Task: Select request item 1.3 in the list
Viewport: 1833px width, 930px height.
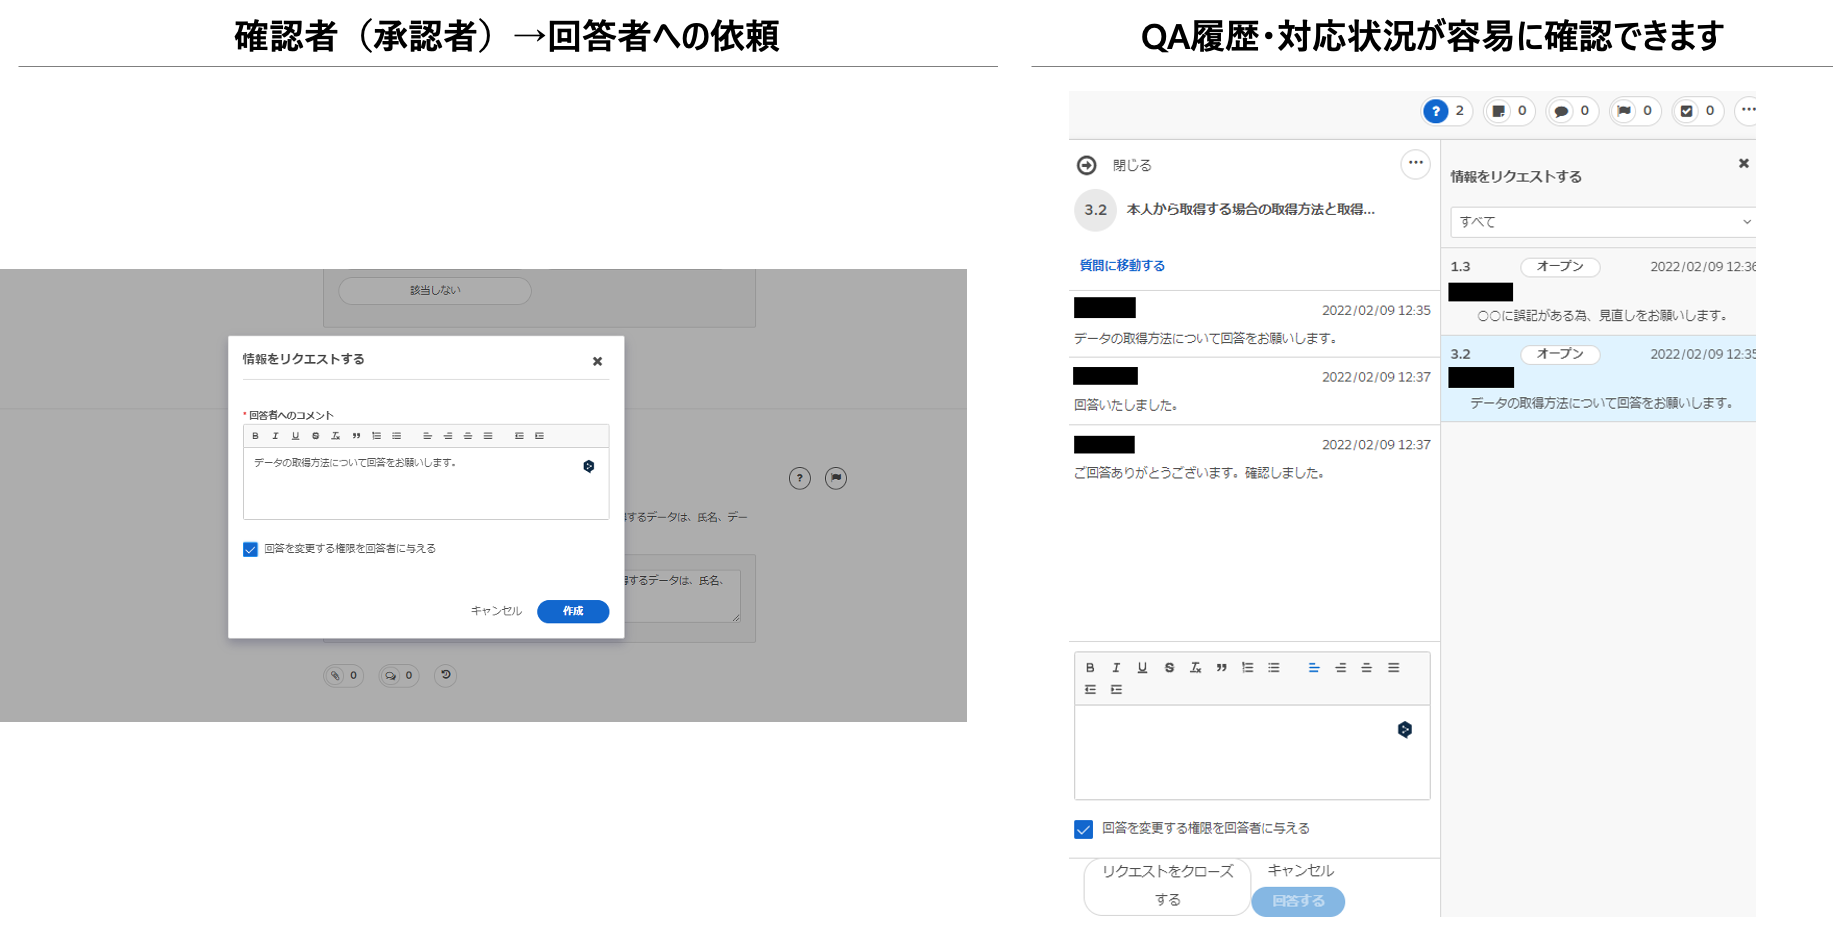Action: [x=1598, y=291]
